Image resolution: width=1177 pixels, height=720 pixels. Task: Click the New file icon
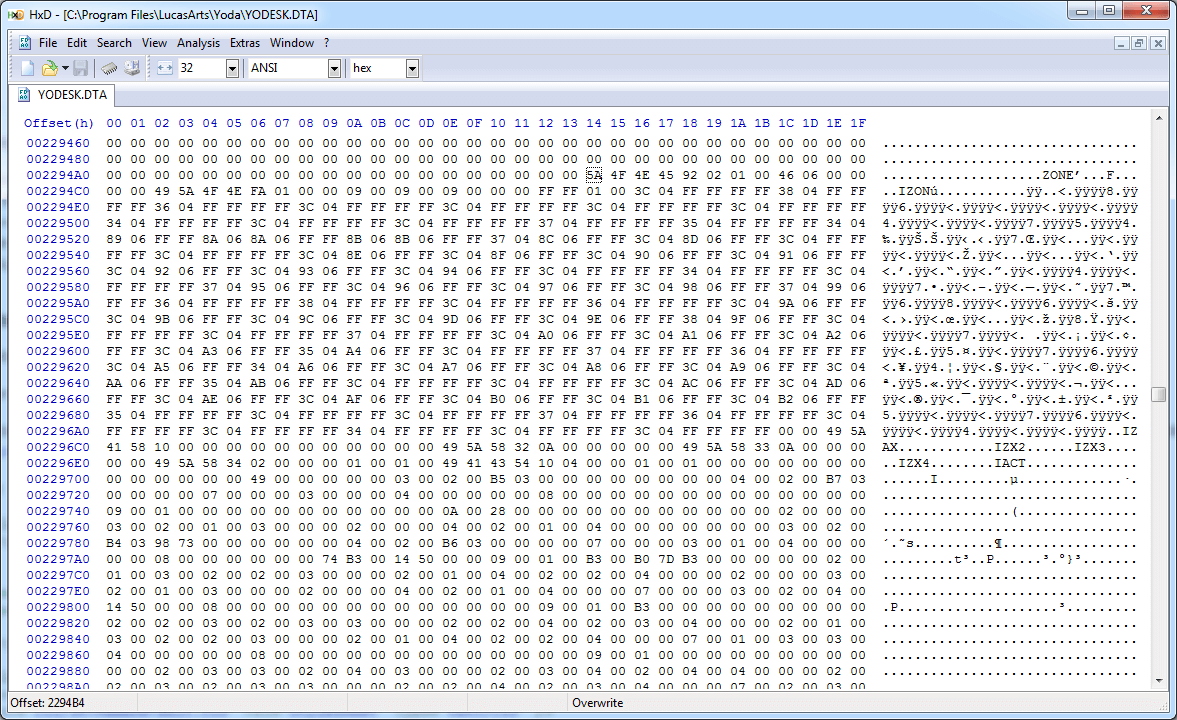tap(27, 68)
